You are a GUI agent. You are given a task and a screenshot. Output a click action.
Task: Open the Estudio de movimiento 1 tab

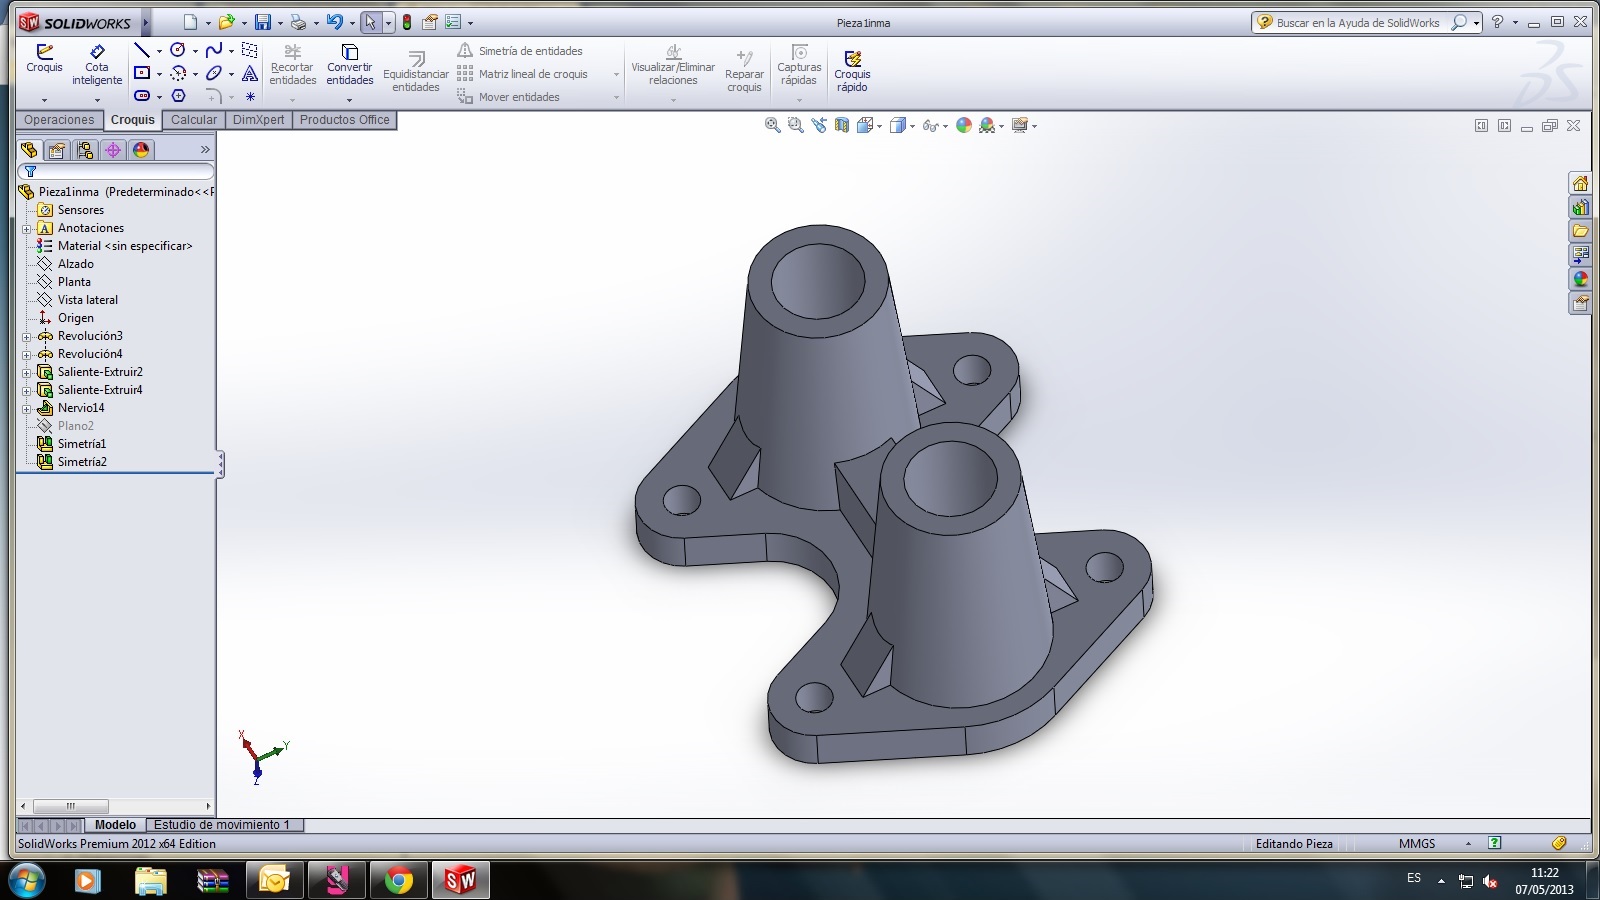[222, 825]
